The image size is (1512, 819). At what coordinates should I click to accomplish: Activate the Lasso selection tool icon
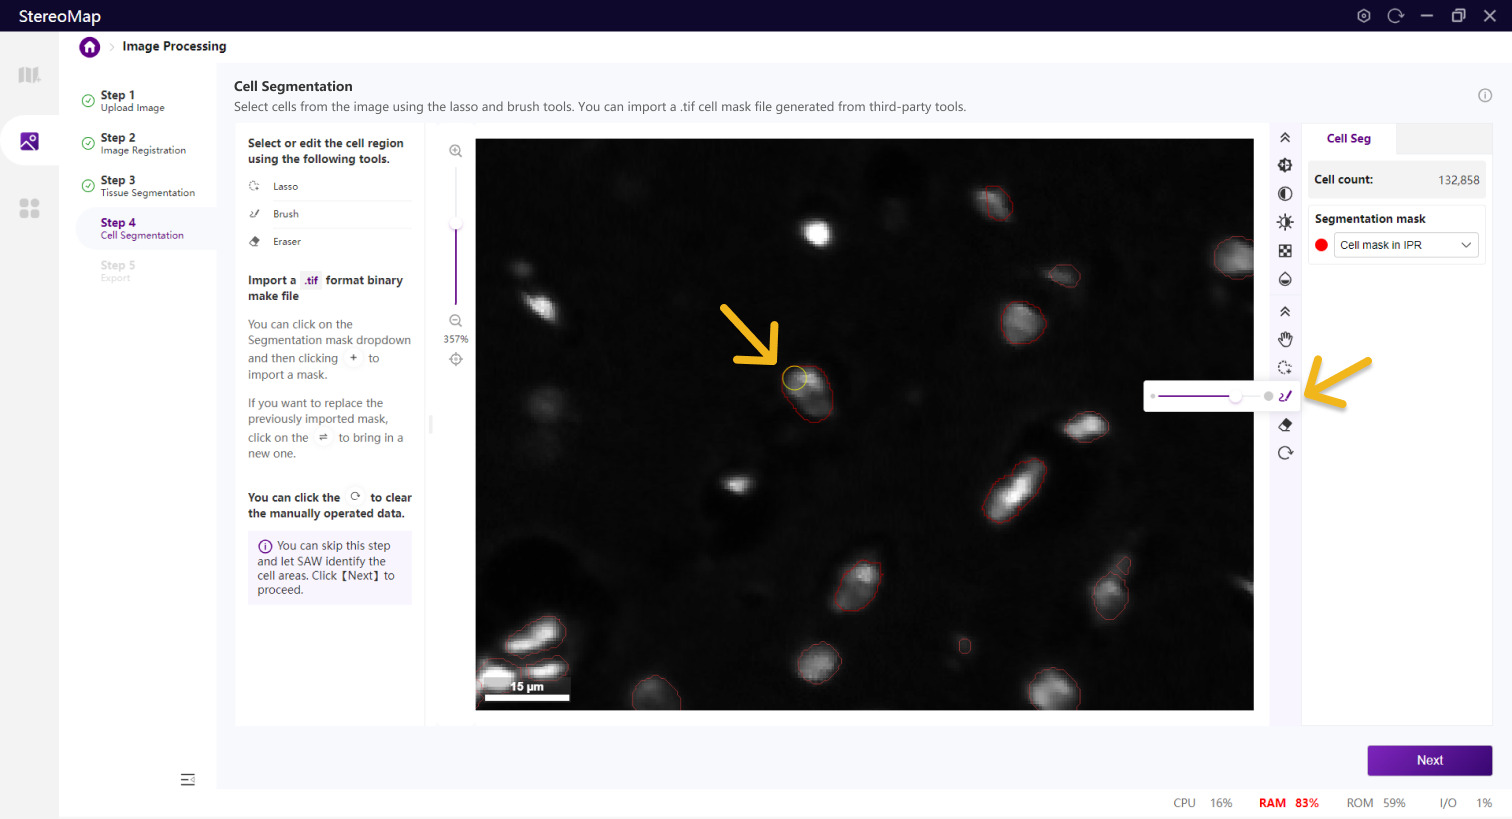click(1285, 368)
